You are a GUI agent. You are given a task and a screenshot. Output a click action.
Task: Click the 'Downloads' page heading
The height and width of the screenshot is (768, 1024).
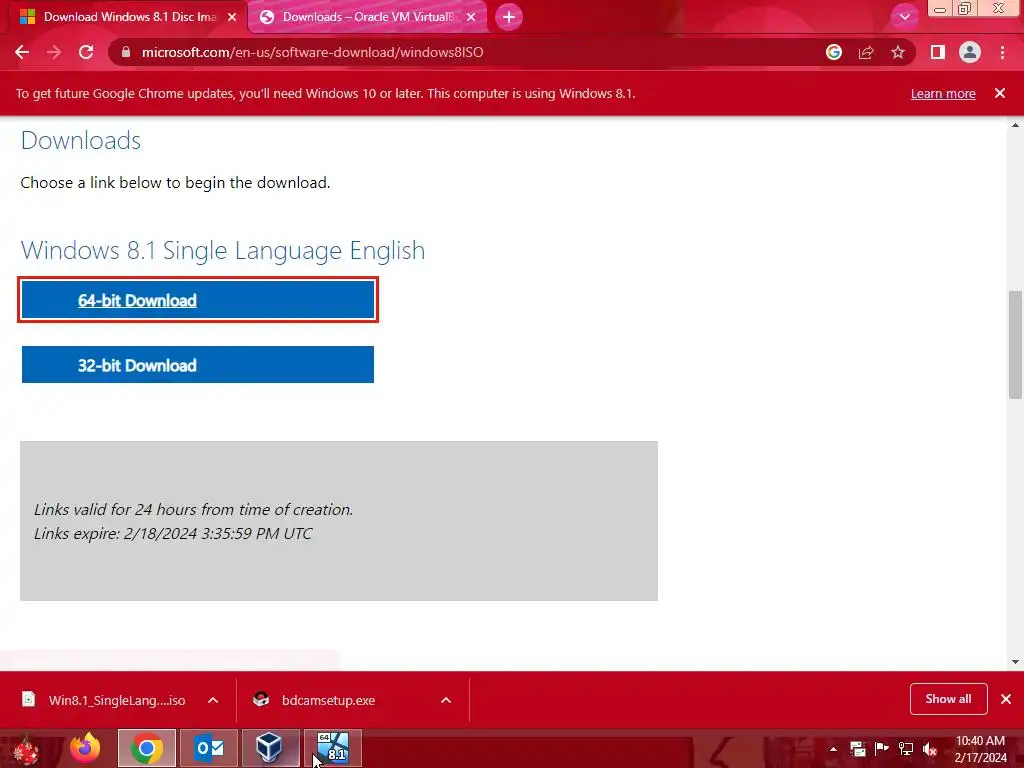[x=81, y=140]
